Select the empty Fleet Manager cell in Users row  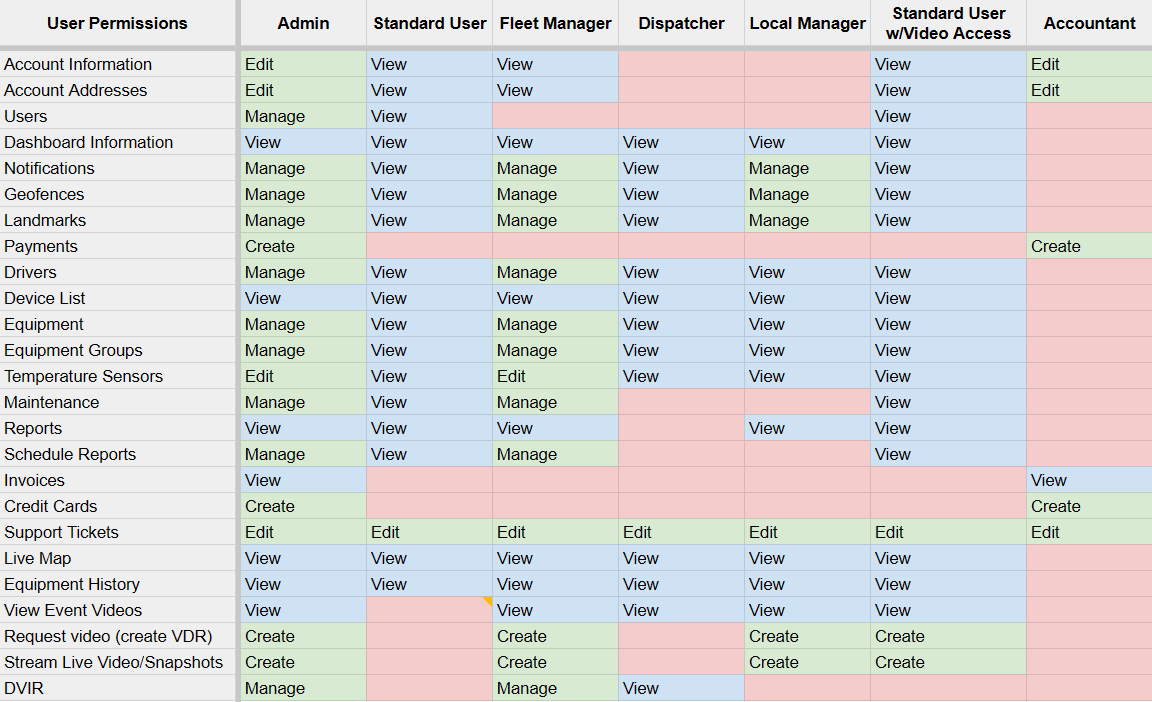click(x=555, y=116)
